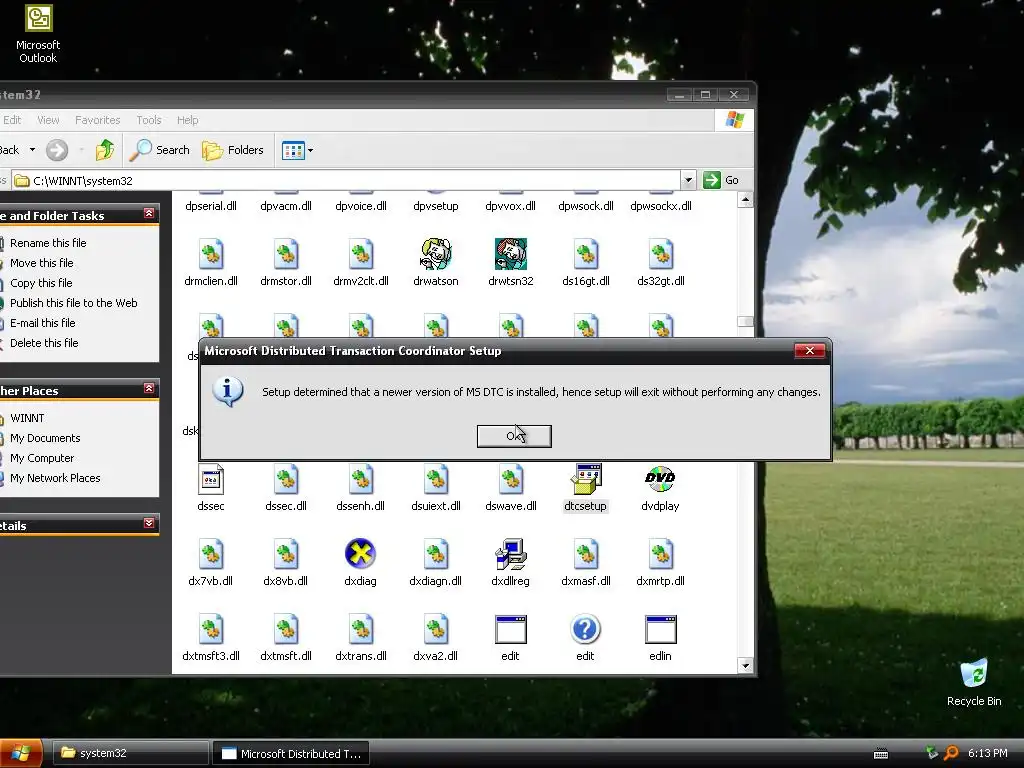Expand the address bar dropdown

click(688, 180)
